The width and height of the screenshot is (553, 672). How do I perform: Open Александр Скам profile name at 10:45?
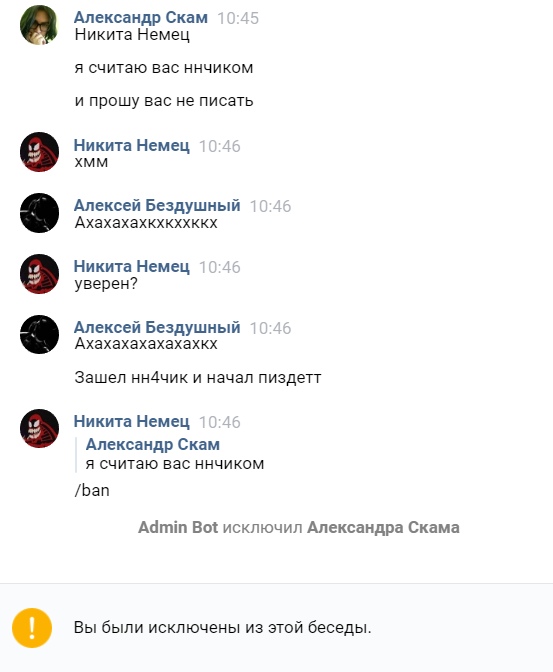pyautogui.click(x=141, y=18)
